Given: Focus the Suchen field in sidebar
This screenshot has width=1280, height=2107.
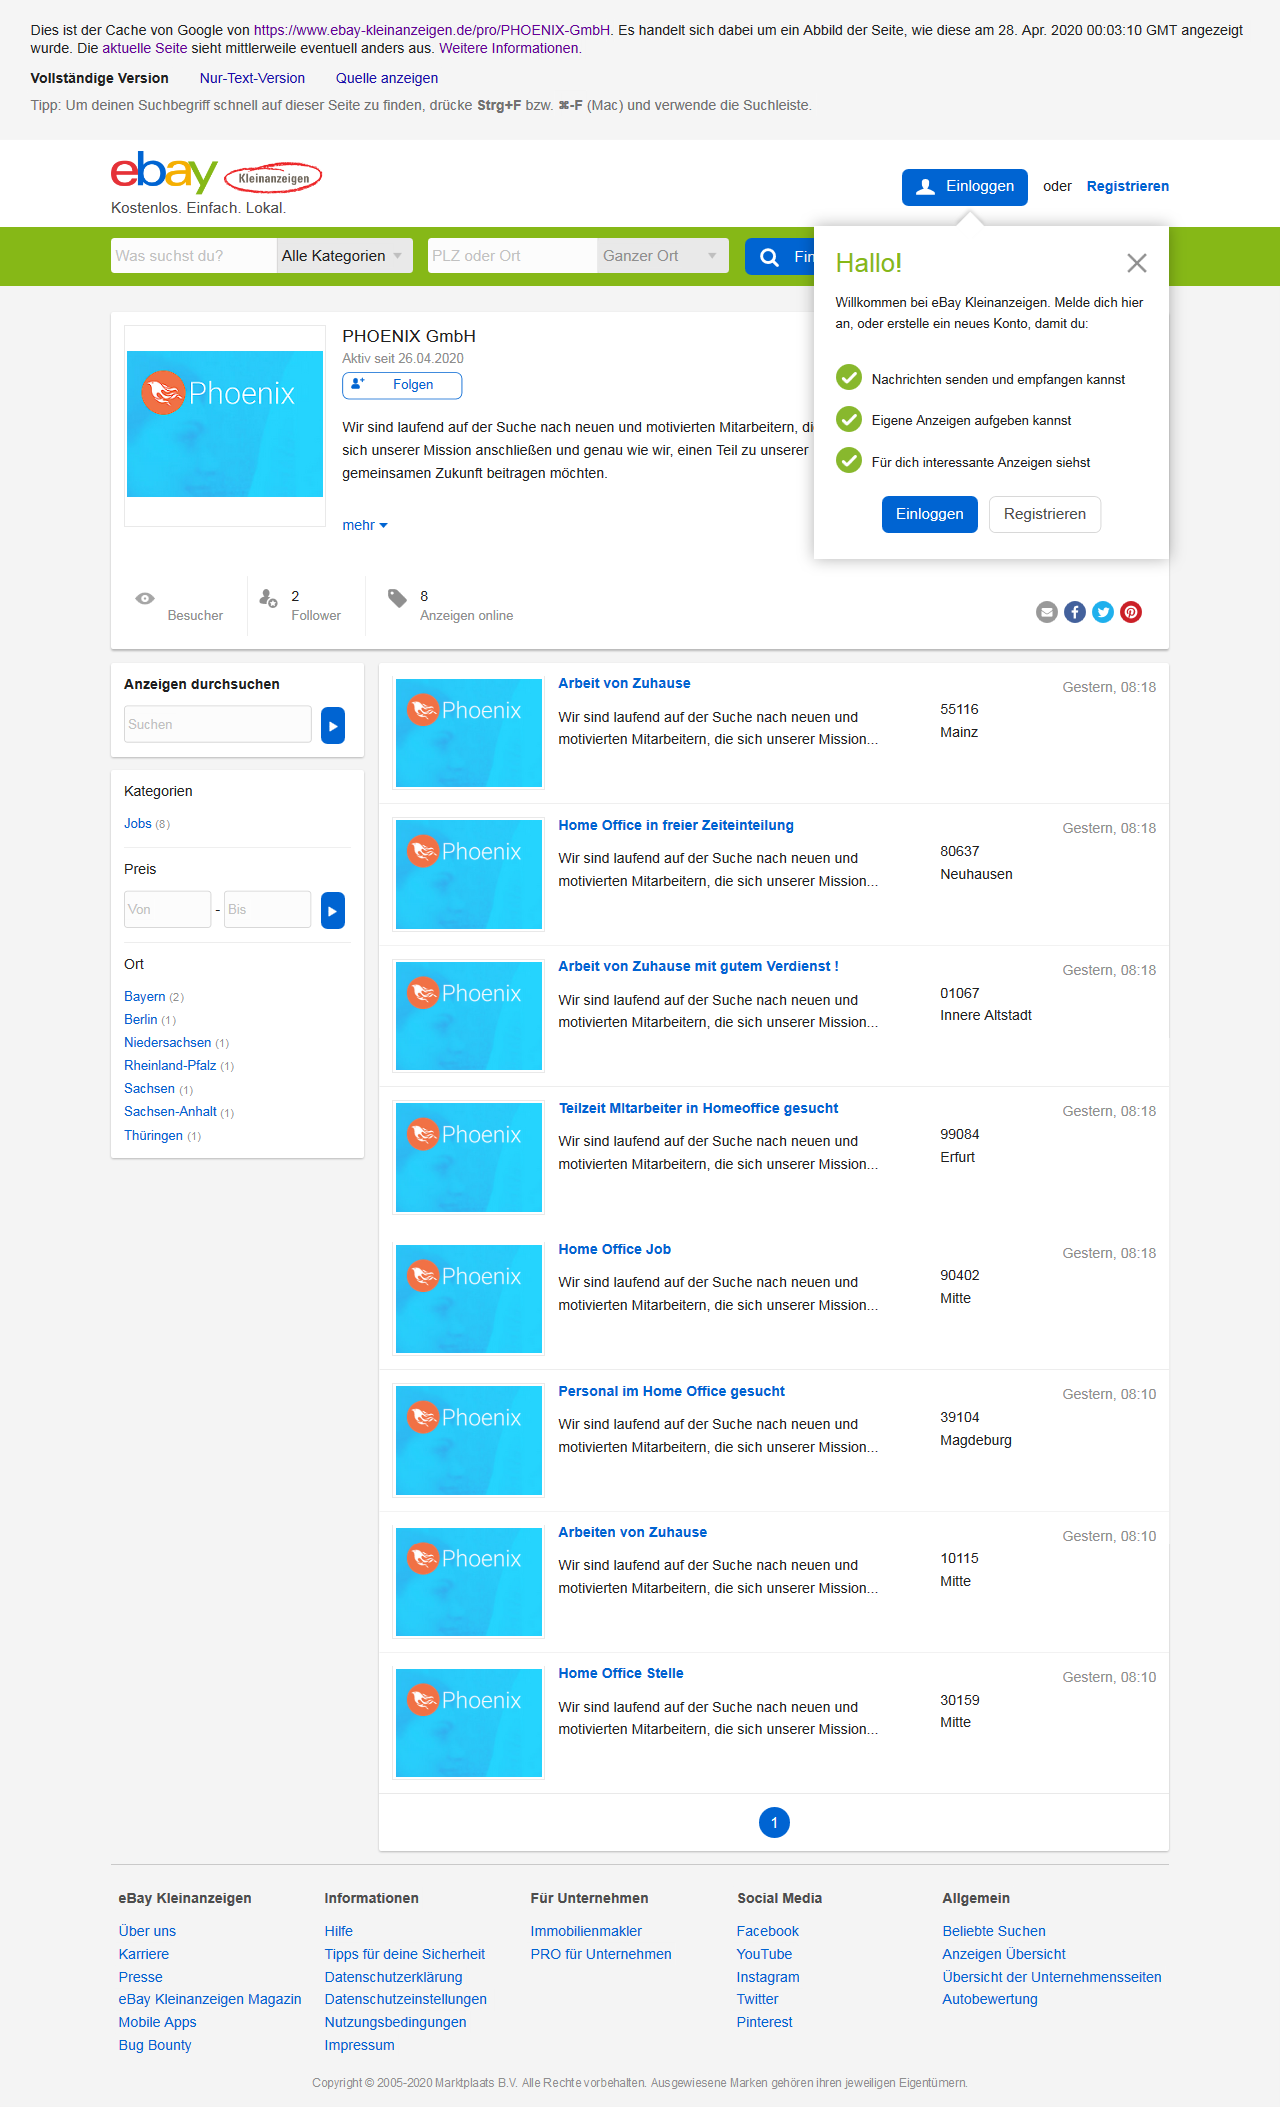Looking at the screenshot, I should (218, 724).
